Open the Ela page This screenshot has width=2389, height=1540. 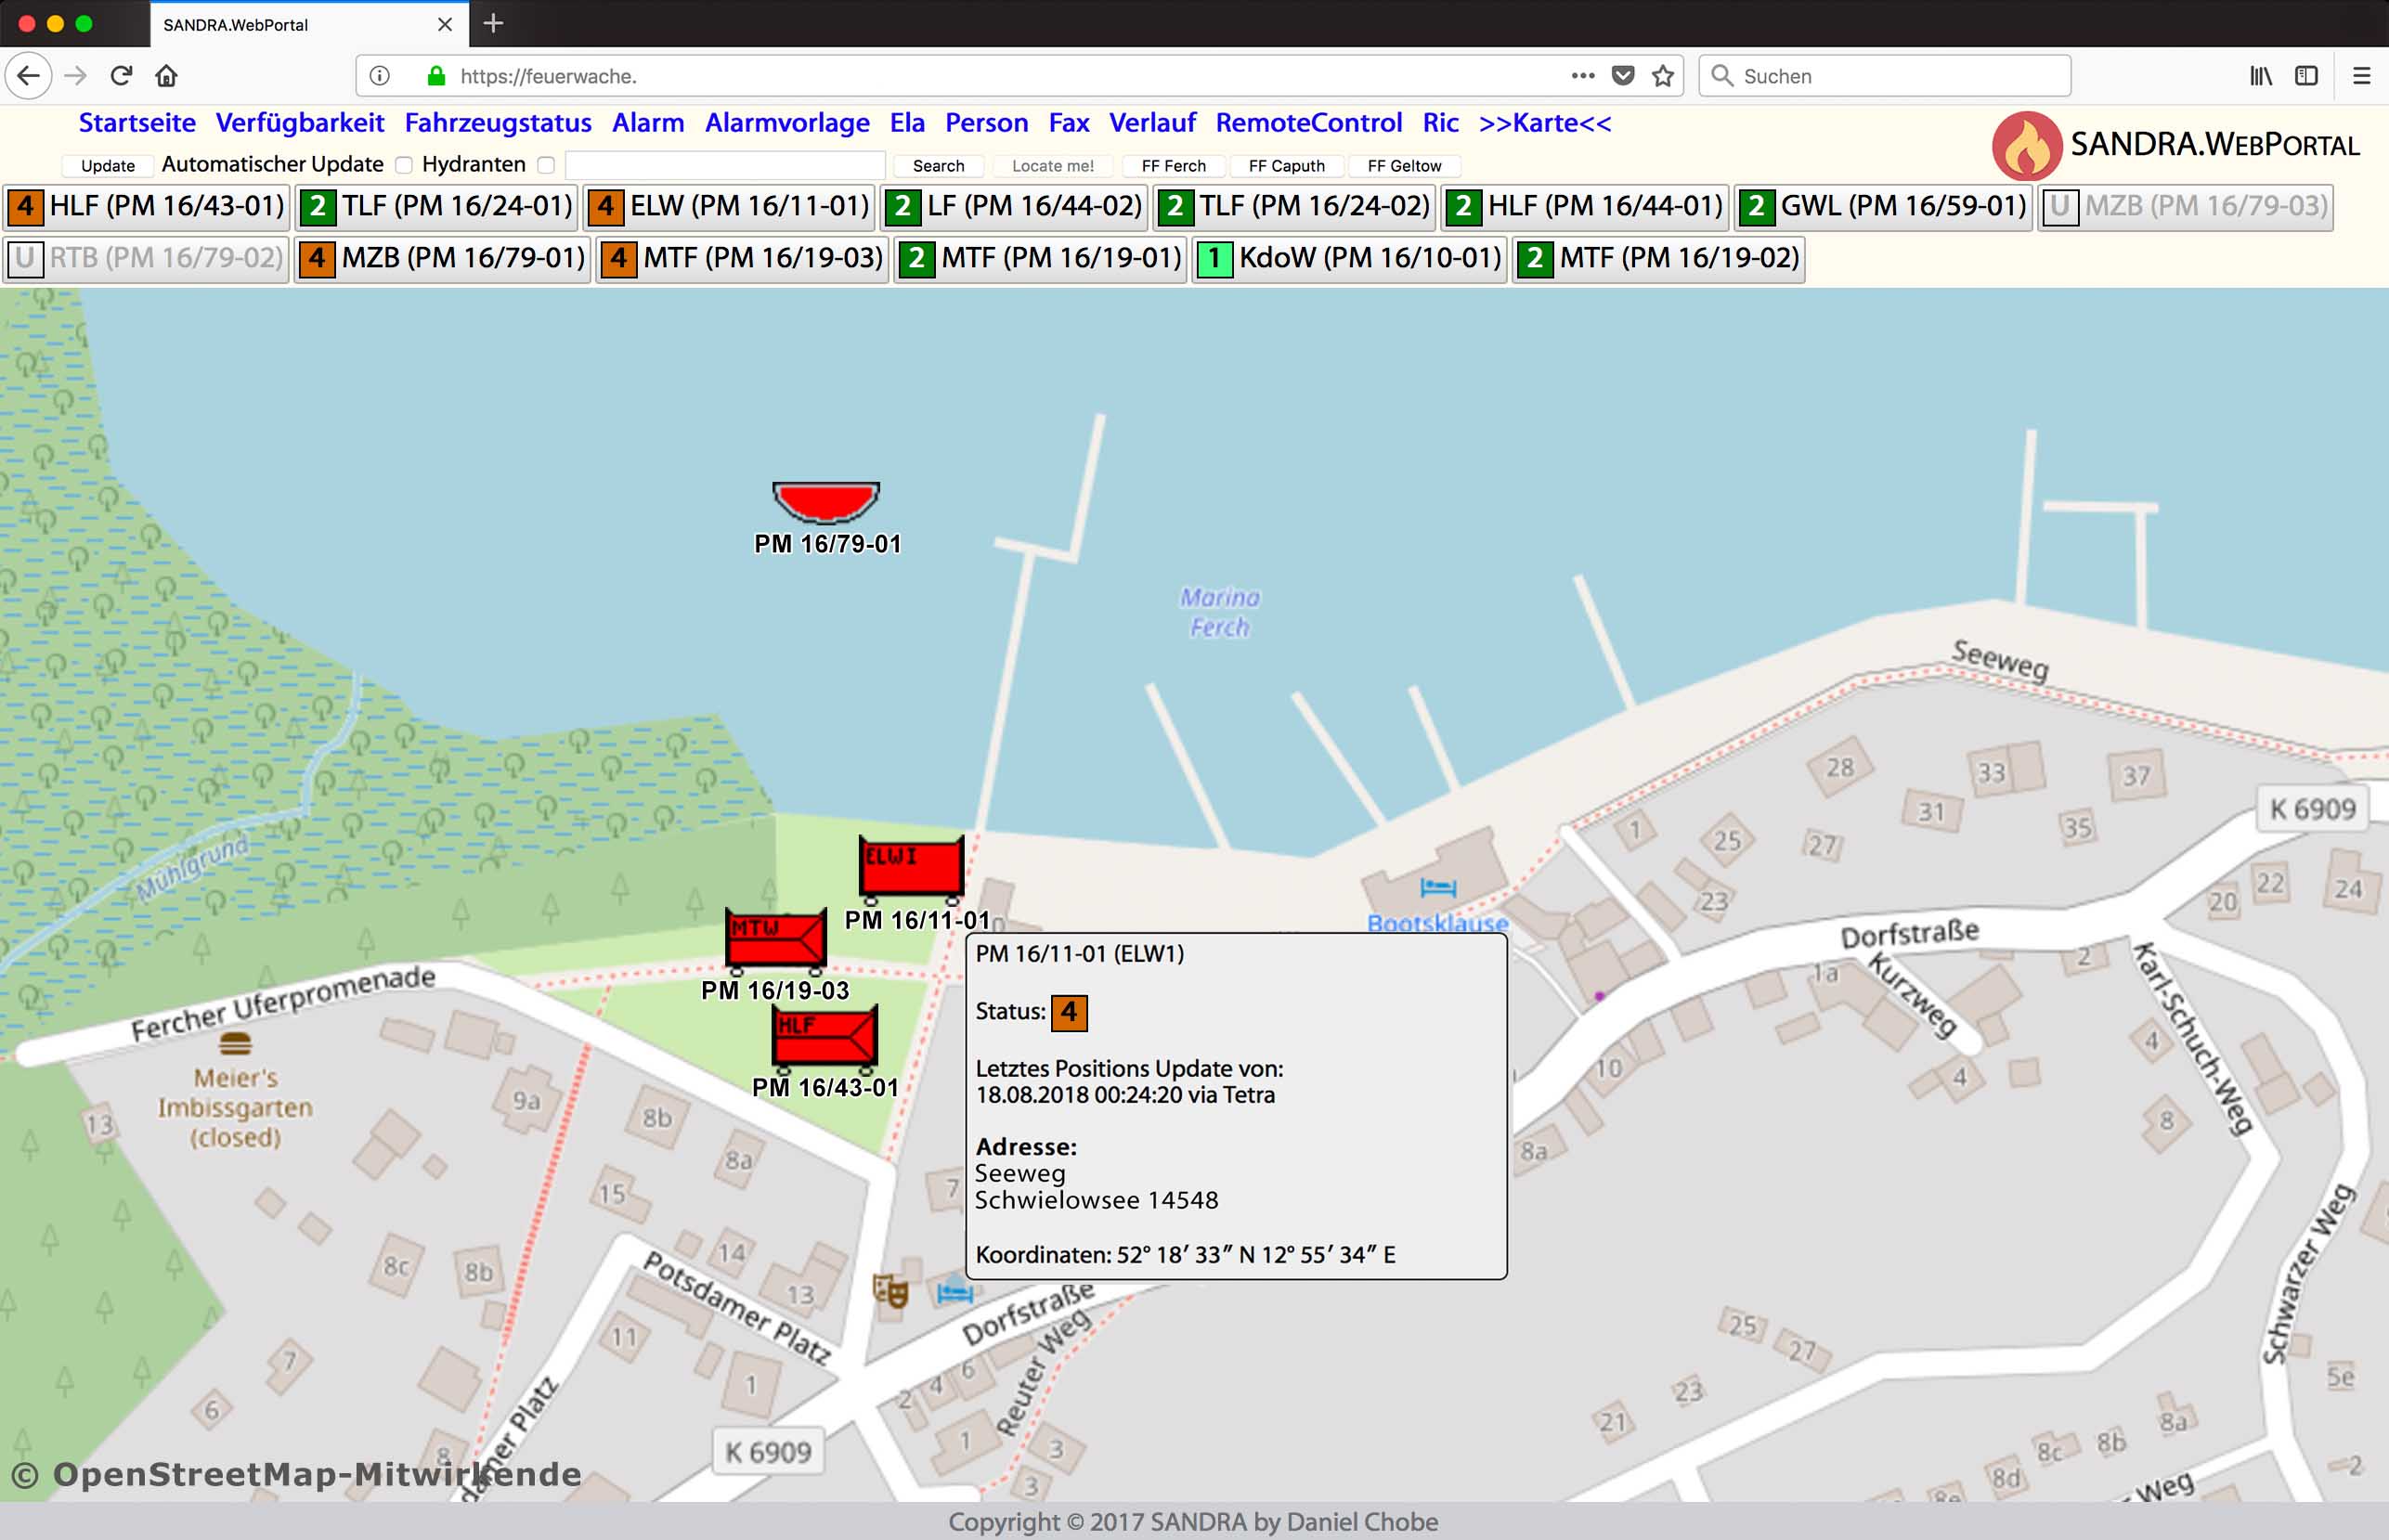907,123
